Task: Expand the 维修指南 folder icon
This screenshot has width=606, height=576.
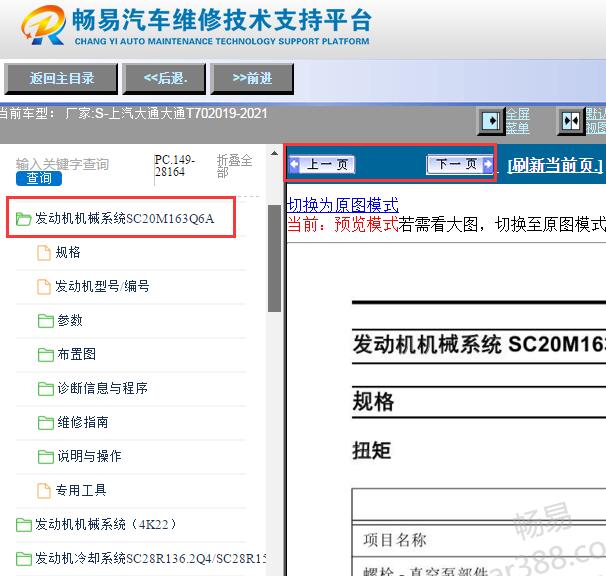Action: (46, 423)
